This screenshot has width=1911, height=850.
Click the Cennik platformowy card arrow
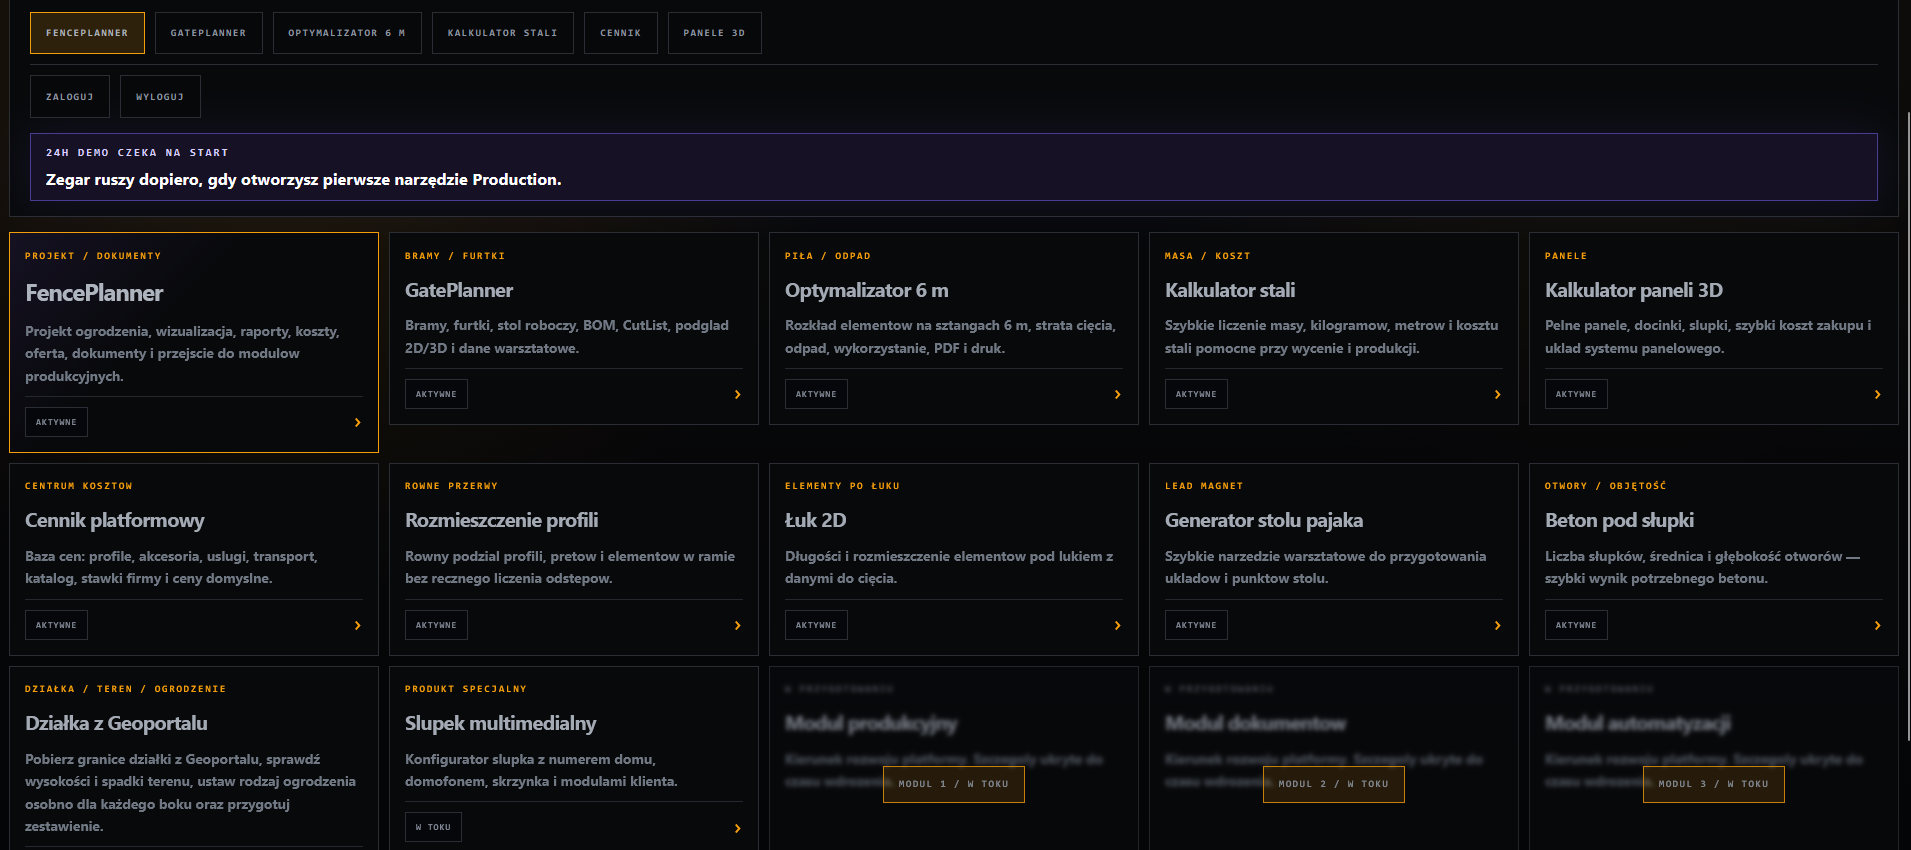click(x=357, y=626)
